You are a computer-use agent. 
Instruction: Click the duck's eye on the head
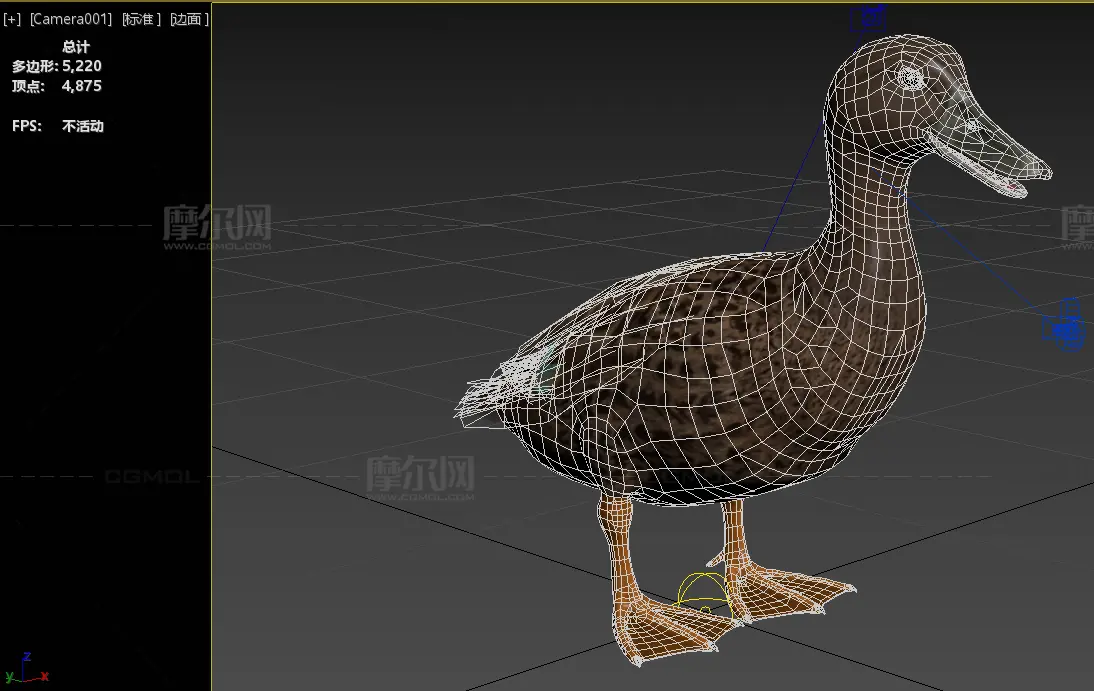tap(909, 76)
